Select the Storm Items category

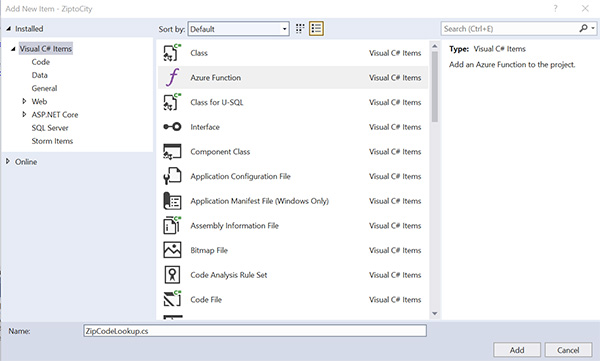point(52,141)
